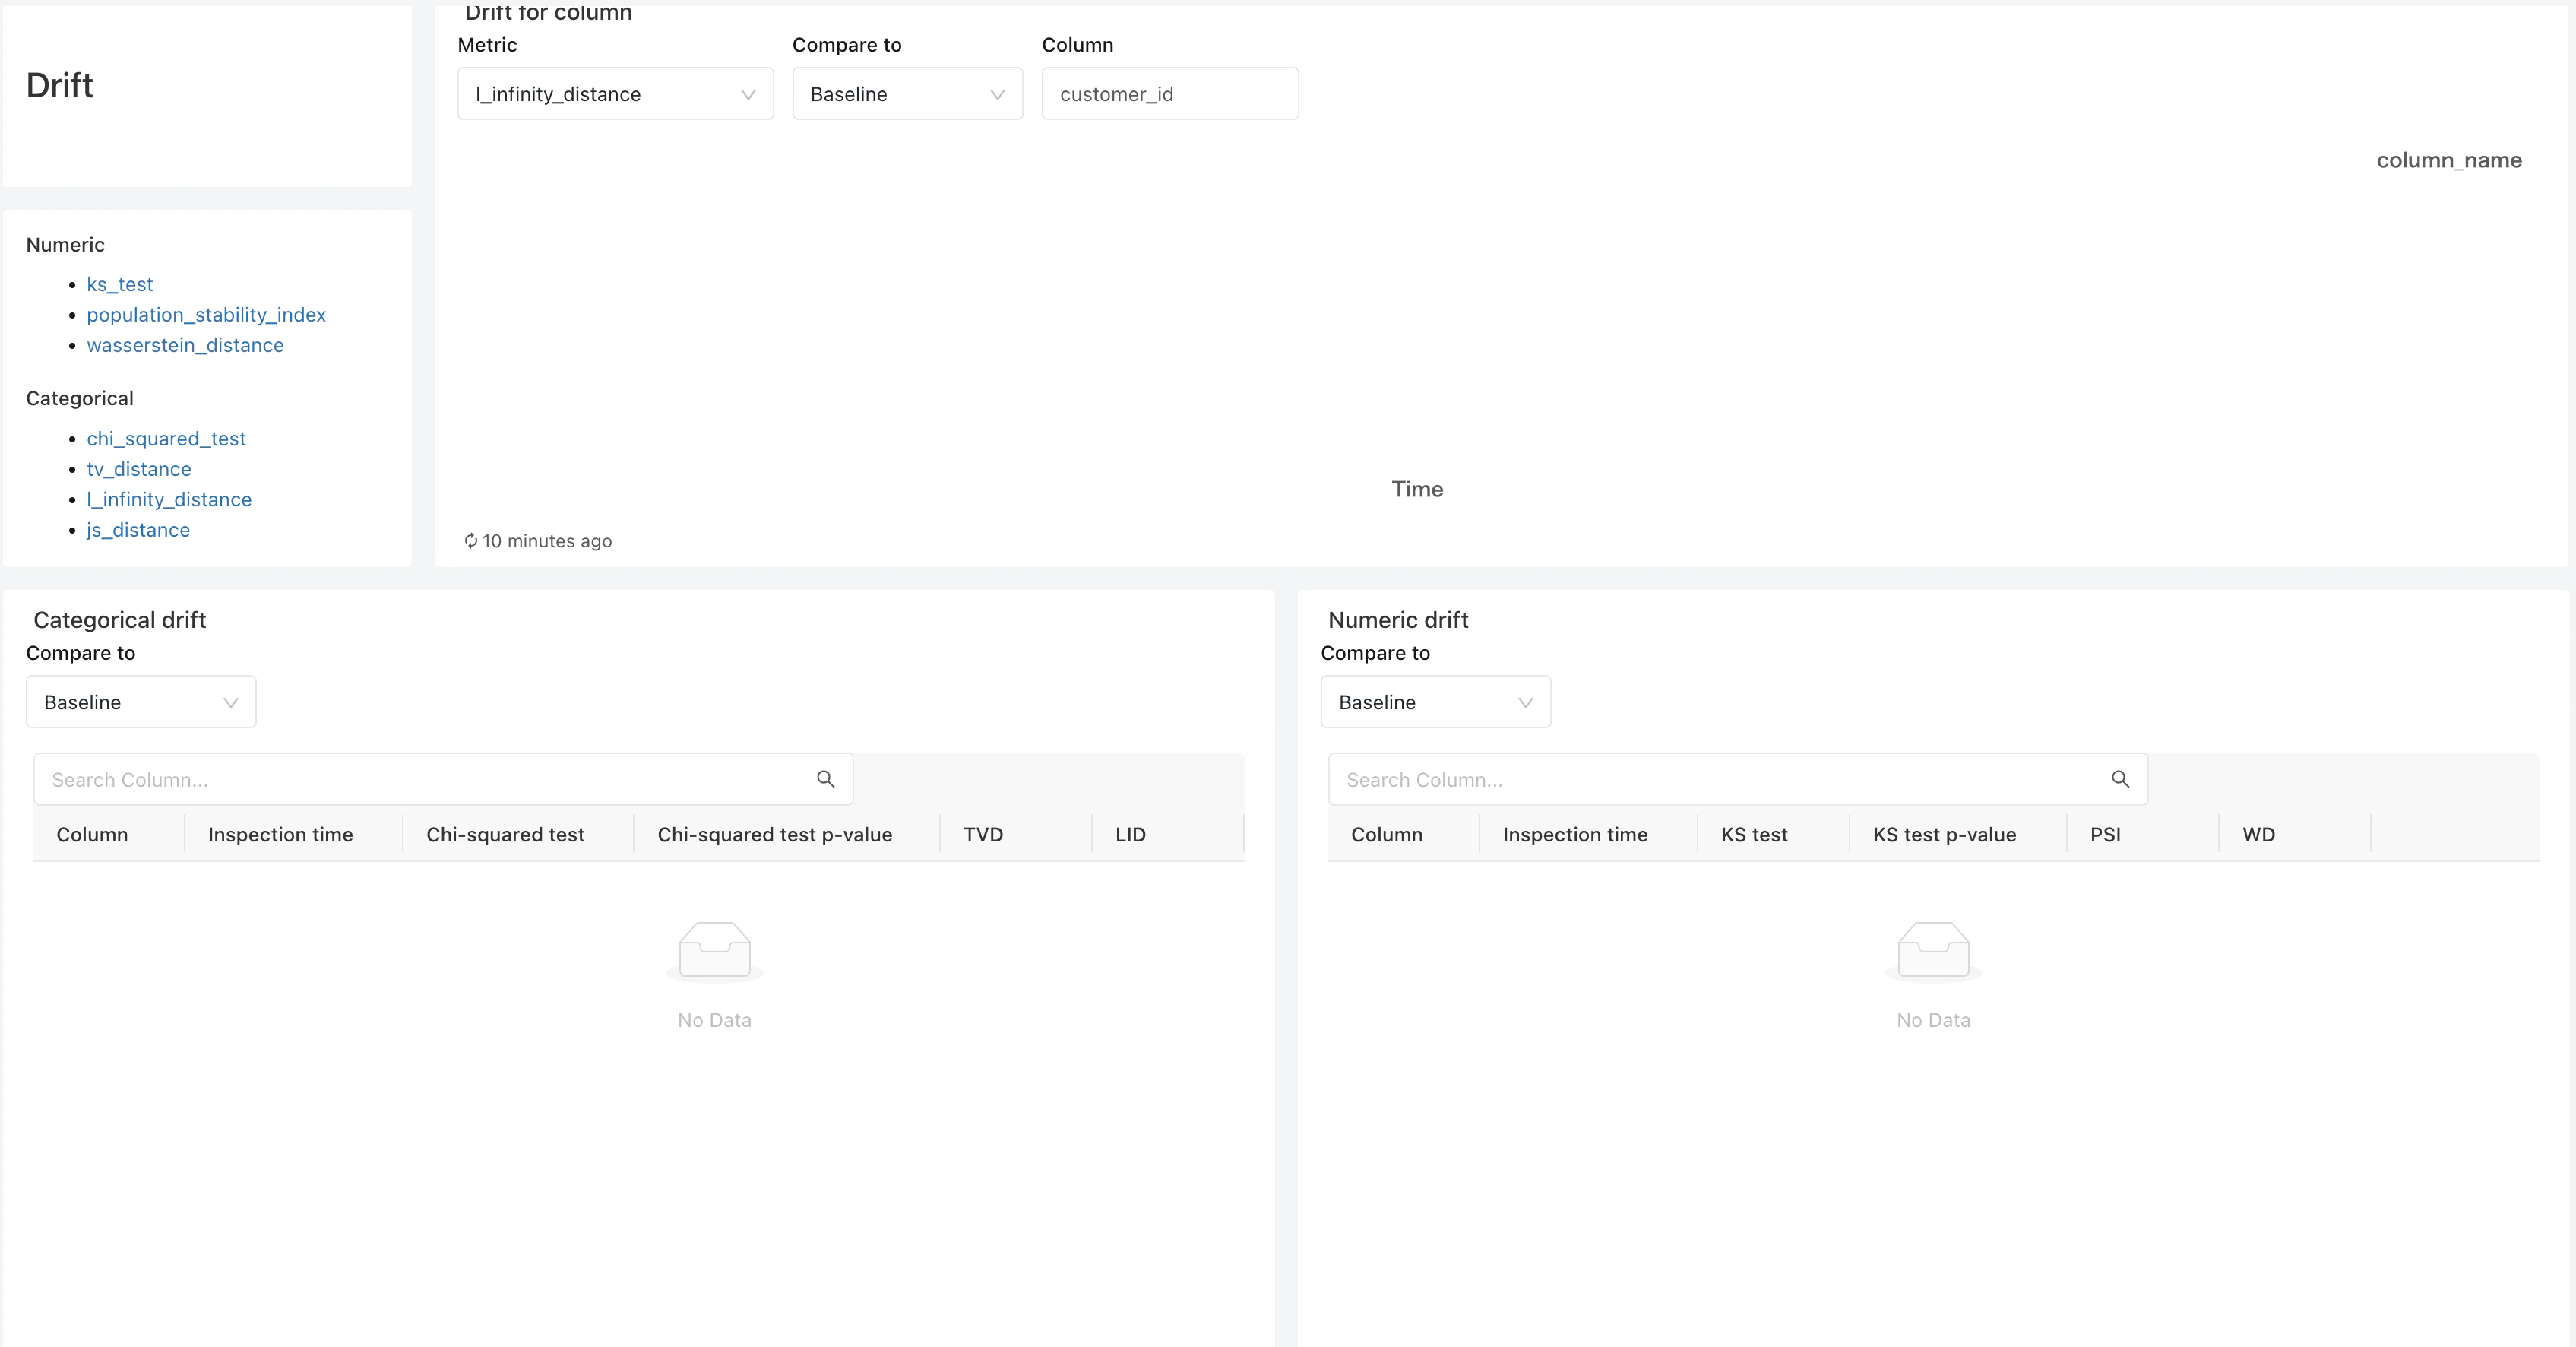The height and width of the screenshot is (1347, 2576).
Task: Expand Categorical drift Compare to Baseline dropdown
Action: (x=141, y=702)
